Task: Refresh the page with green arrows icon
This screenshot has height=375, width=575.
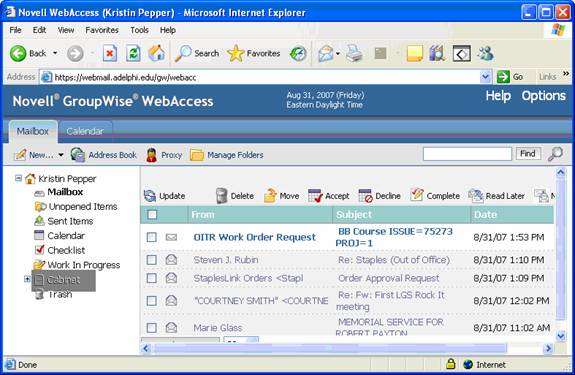Action: pos(133,54)
